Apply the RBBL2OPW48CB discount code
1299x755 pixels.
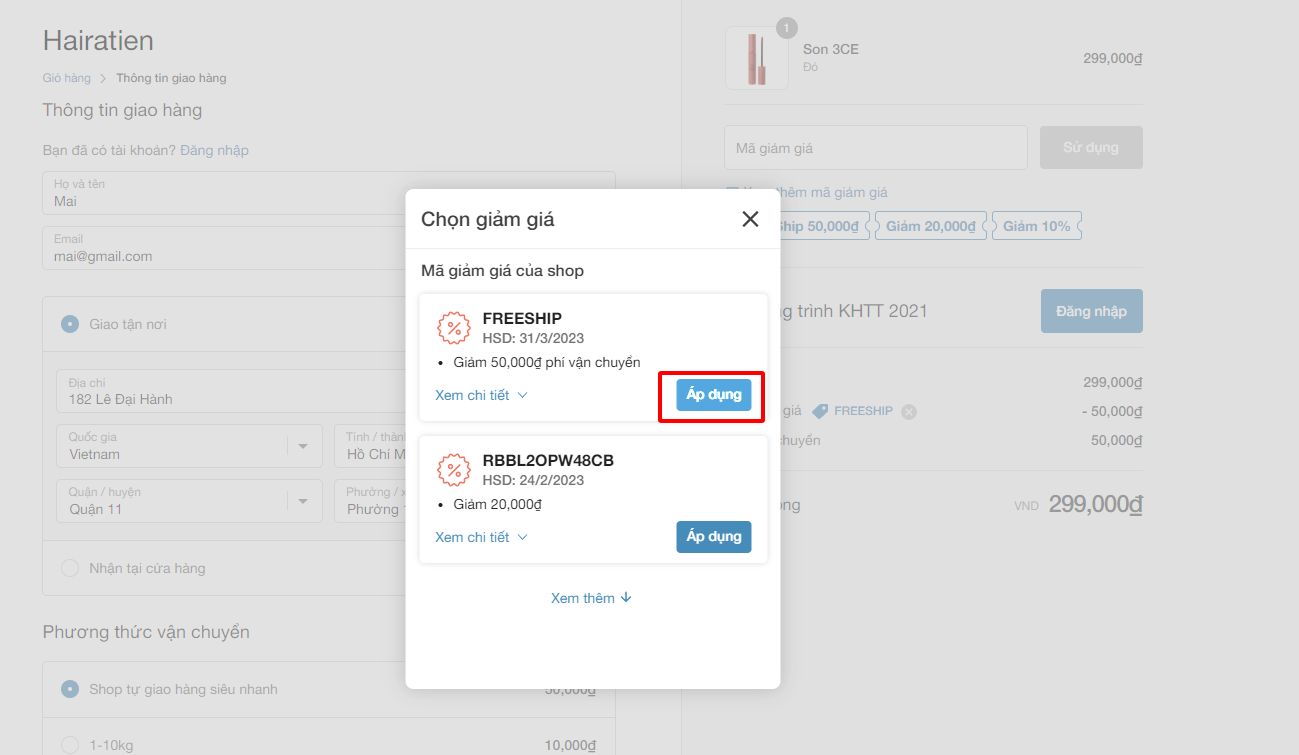(x=713, y=537)
